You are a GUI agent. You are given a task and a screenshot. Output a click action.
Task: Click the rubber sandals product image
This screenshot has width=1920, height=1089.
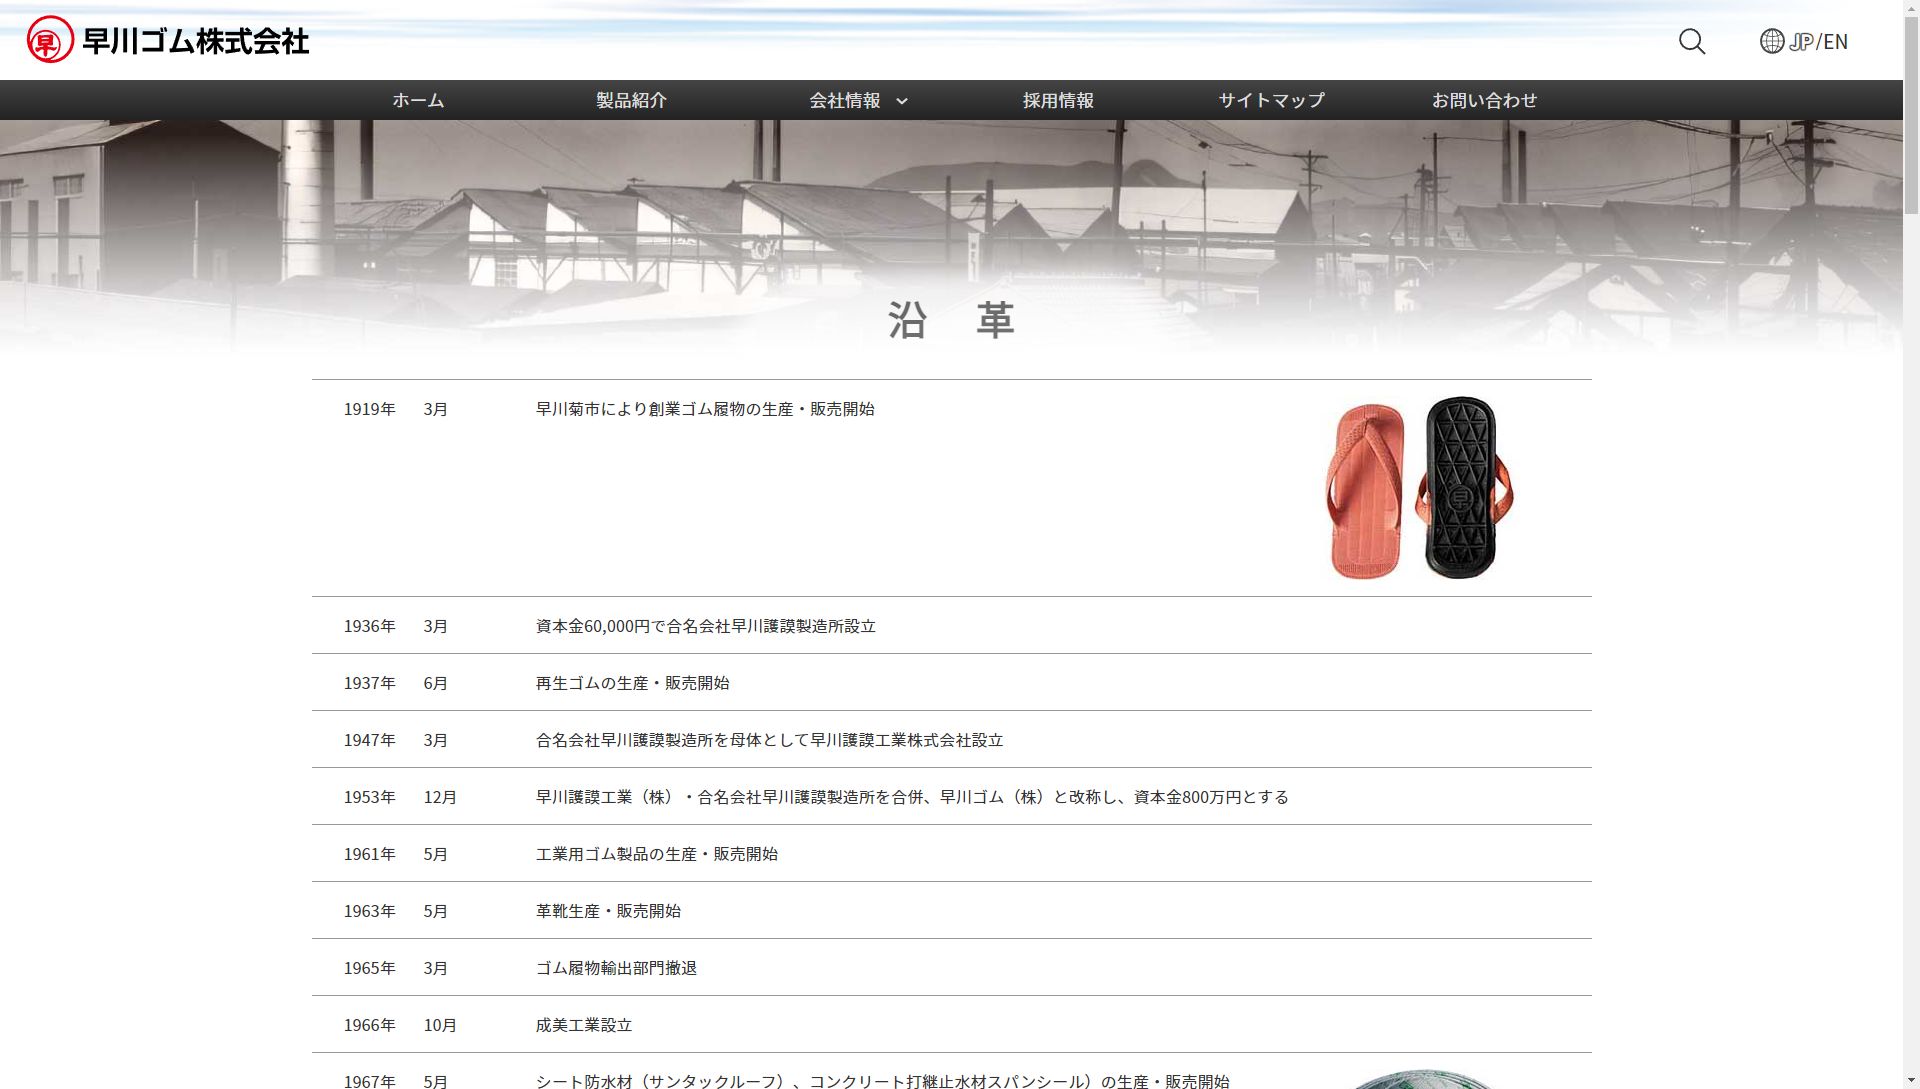click(x=1420, y=488)
